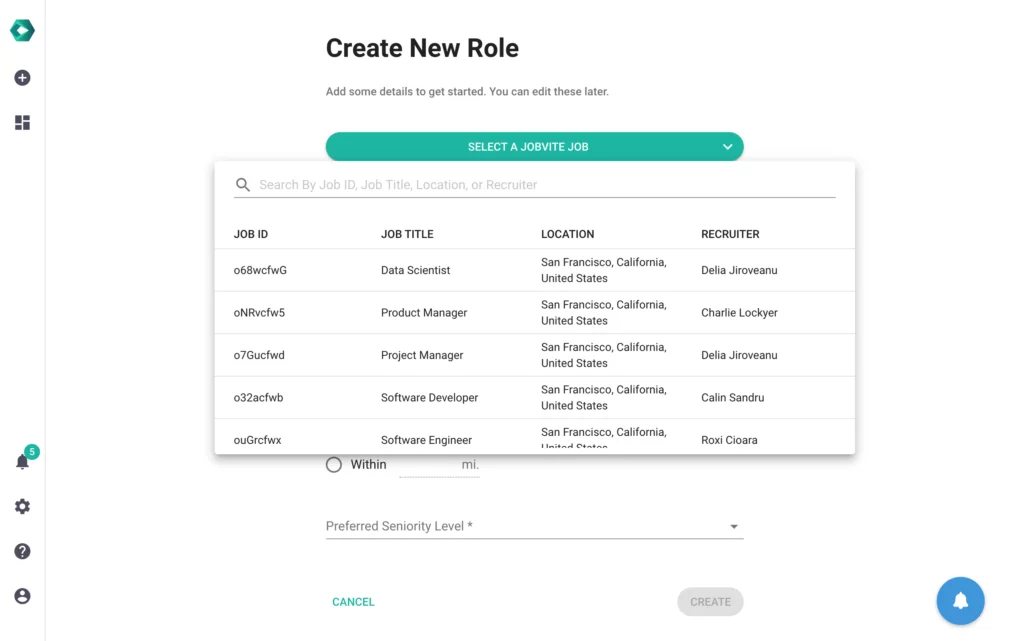
Task: Click the company logo at top of sidebar
Action: point(22,30)
